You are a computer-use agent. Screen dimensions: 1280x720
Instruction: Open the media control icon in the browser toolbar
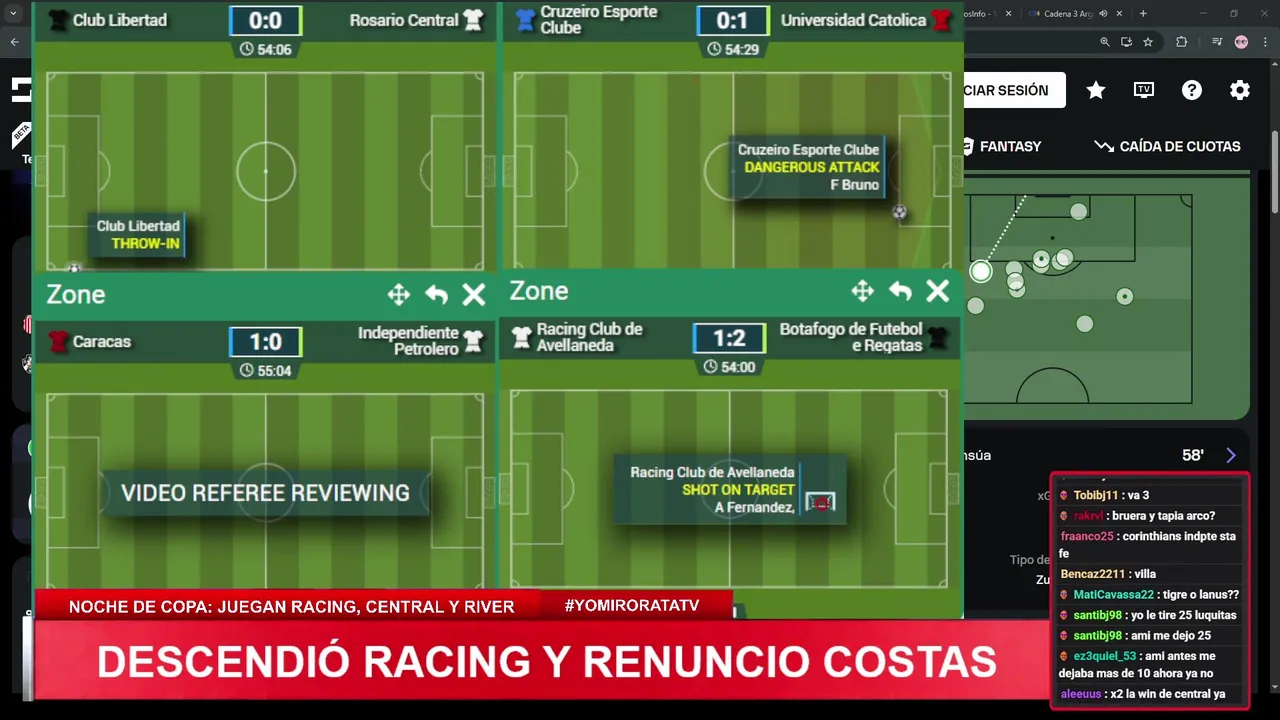(1217, 42)
